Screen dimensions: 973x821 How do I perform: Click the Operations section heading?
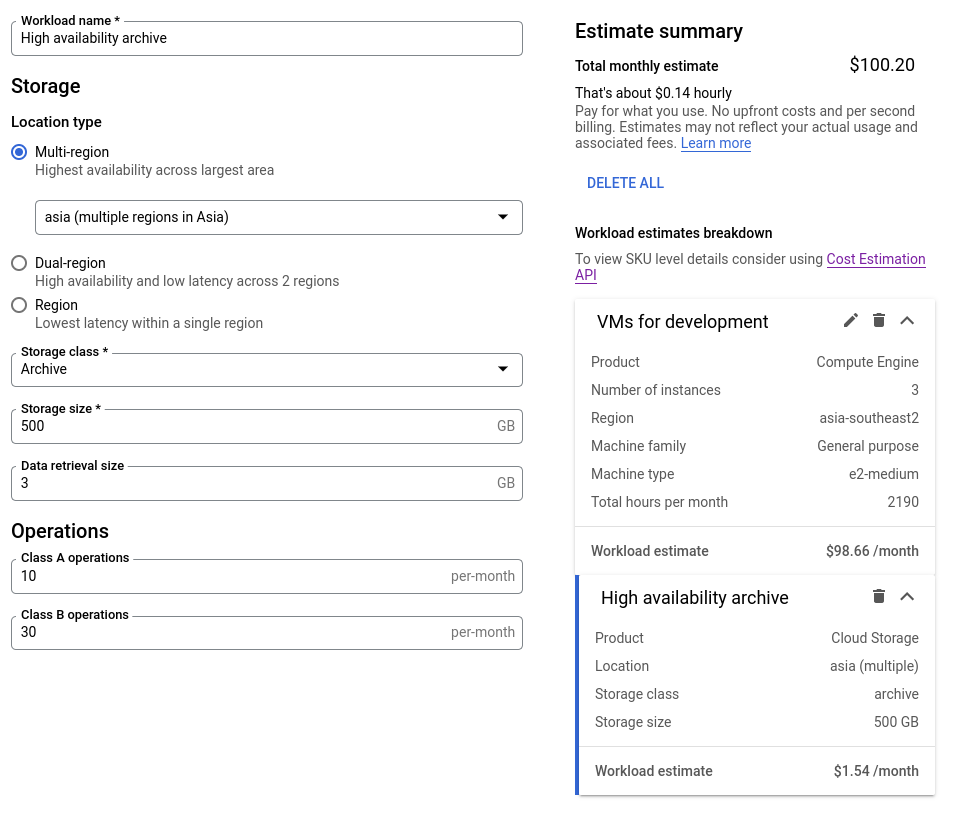coord(60,531)
